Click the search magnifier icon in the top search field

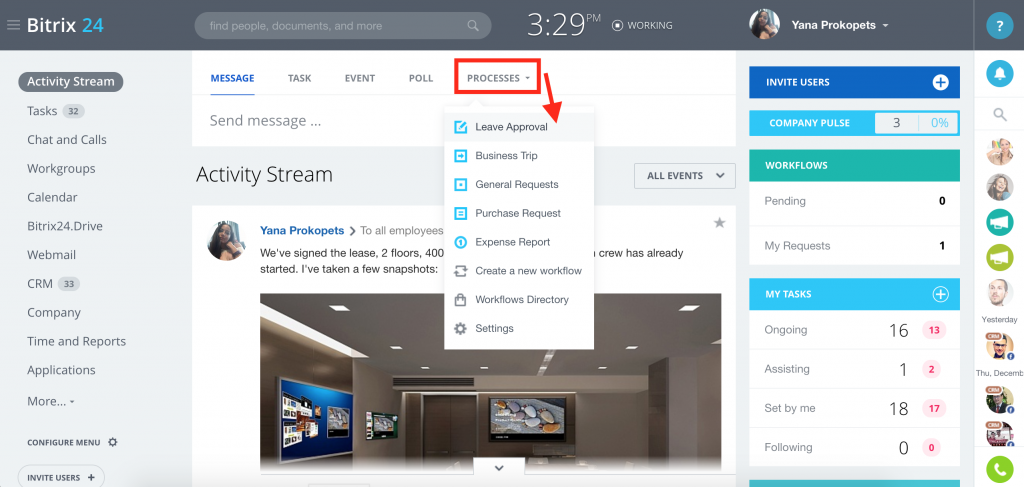tap(473, 26)
